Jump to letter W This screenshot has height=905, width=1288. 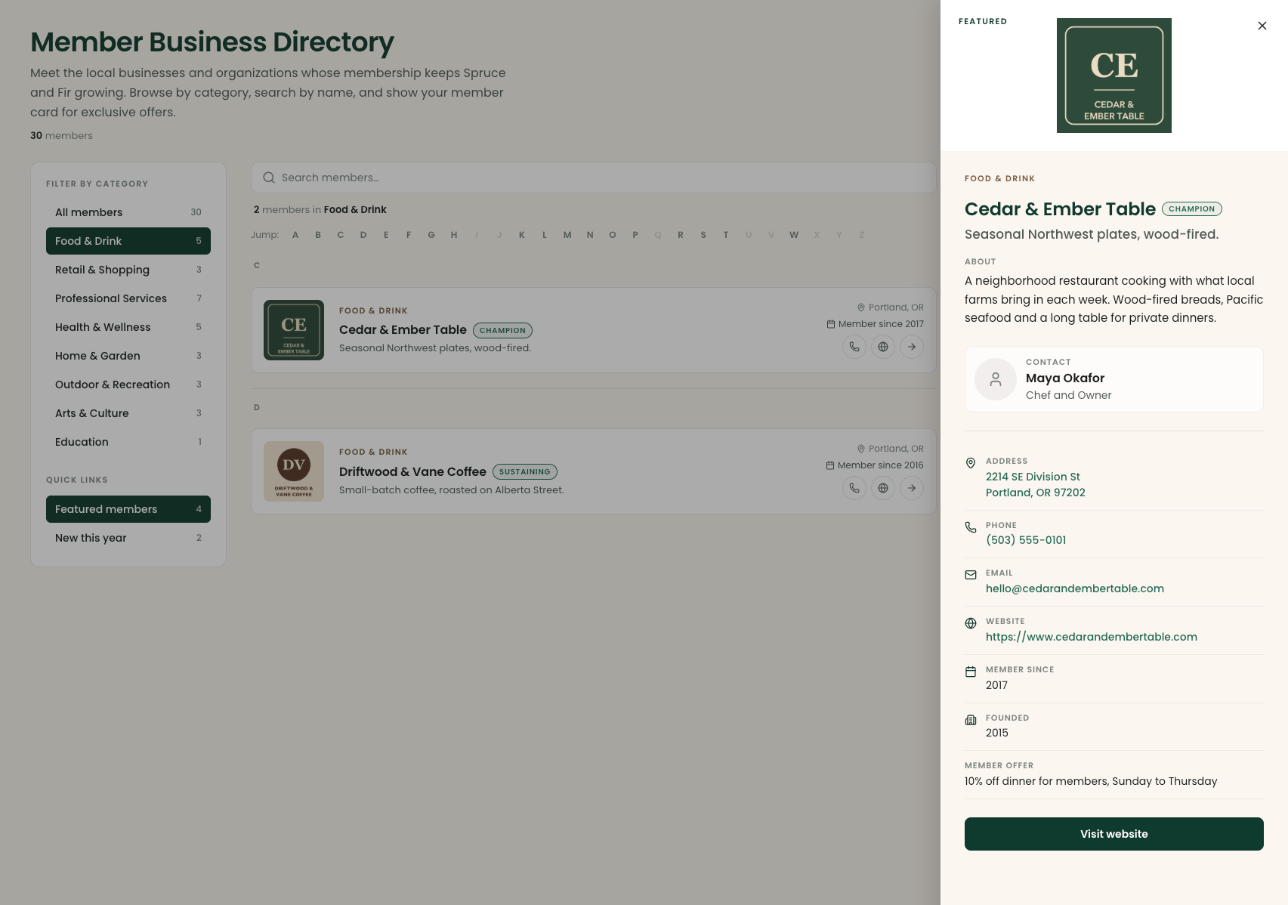point(794,235)
